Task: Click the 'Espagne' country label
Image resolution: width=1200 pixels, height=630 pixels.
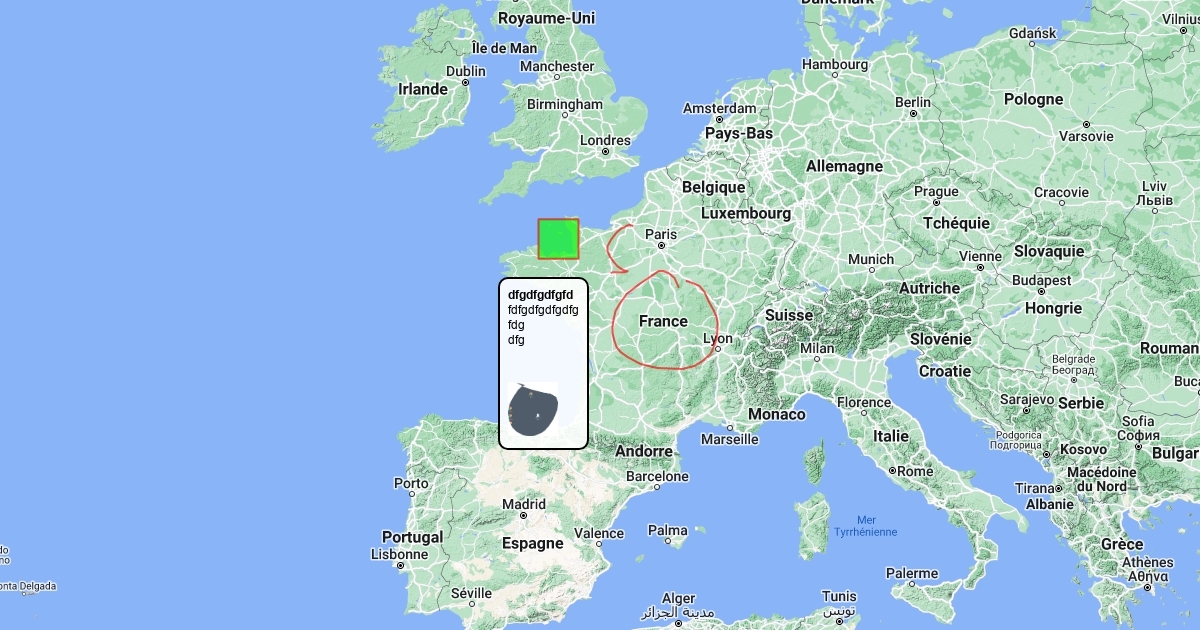Action: [533, 543]
